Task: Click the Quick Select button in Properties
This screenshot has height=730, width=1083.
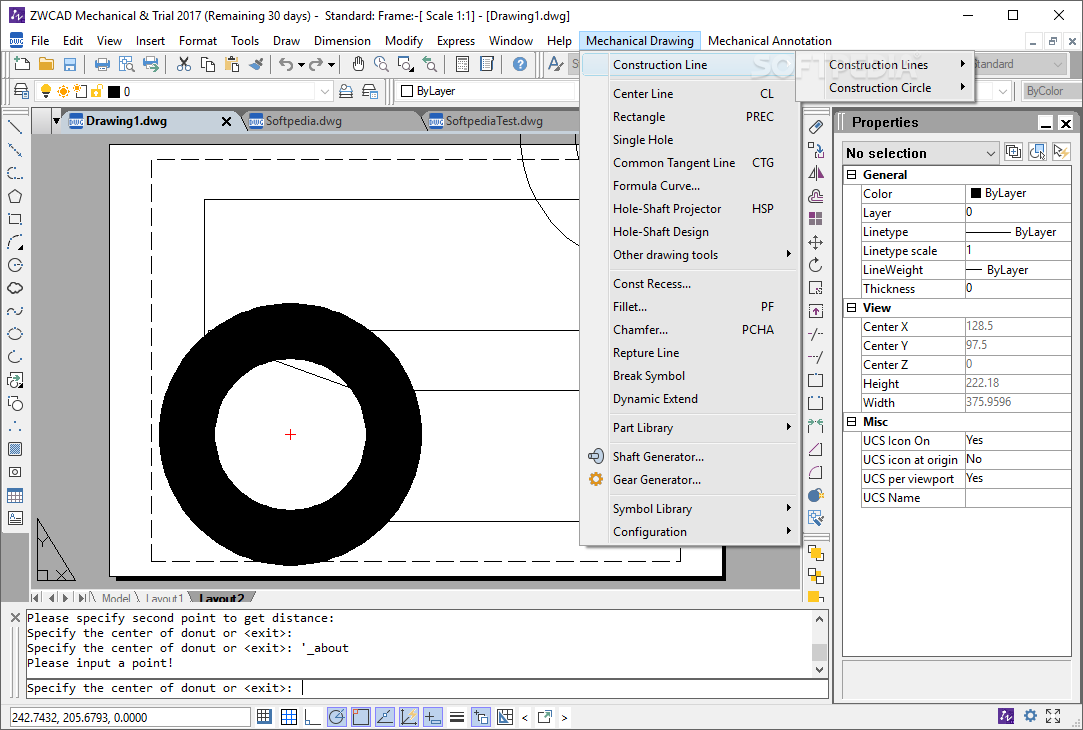Action: point(1061,152)
